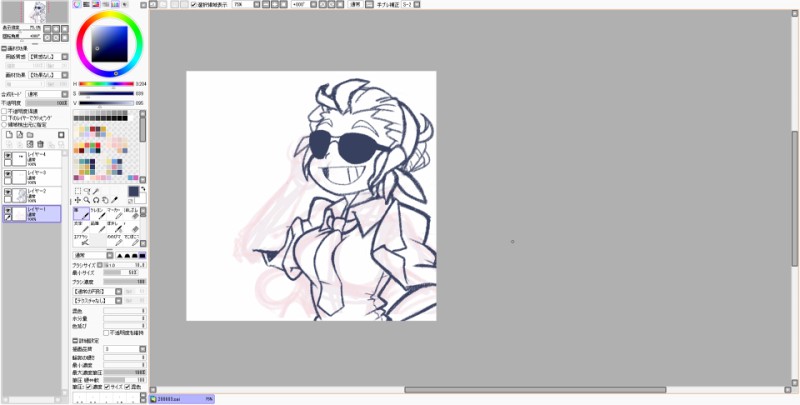
Task: Select the rectangular selection tool
Action: pos(78,191)
